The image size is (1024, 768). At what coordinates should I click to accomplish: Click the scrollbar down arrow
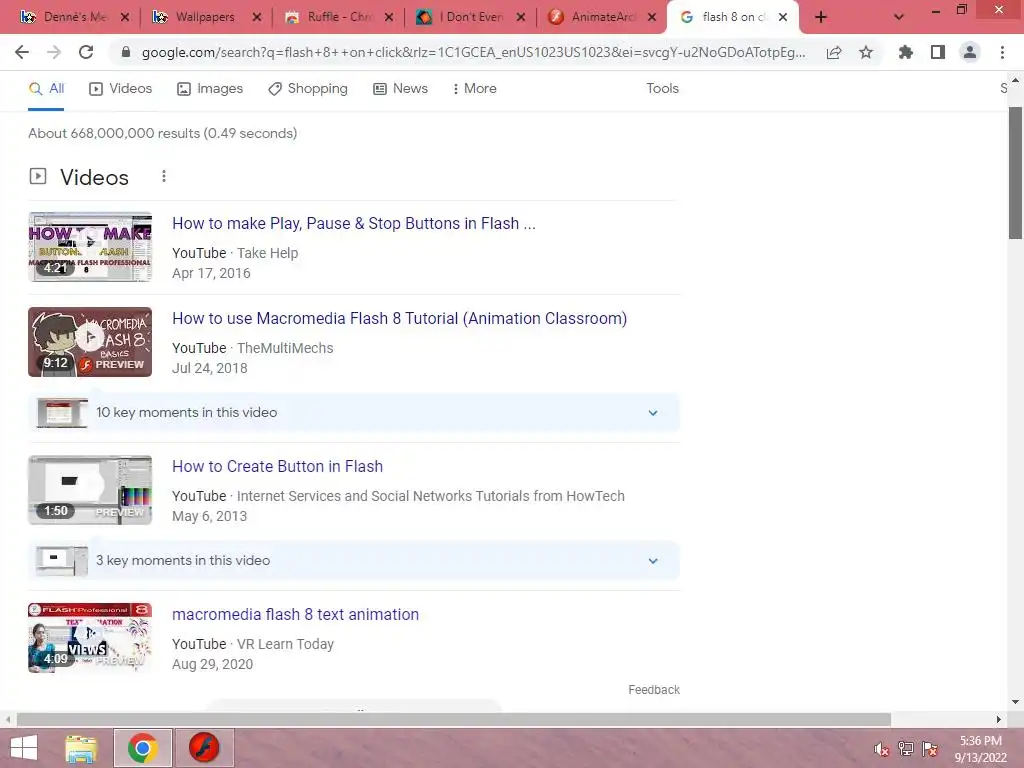pos(1015,702)
